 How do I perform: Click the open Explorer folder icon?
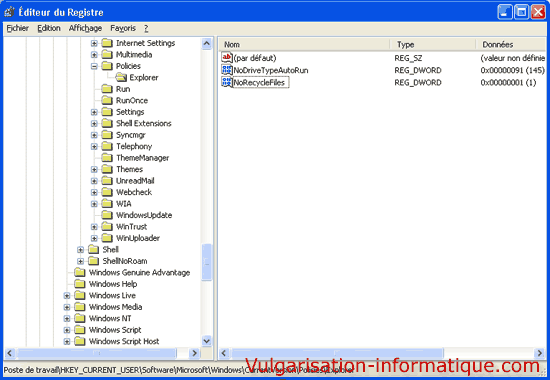point(121,78)
